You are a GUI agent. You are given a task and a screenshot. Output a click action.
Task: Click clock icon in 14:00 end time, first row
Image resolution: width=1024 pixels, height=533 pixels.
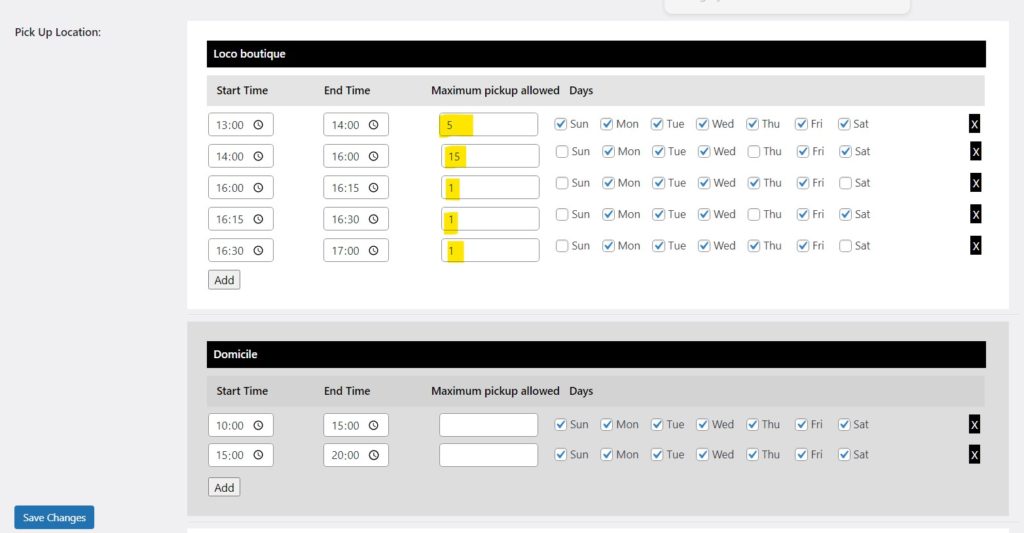click(374, 125)
